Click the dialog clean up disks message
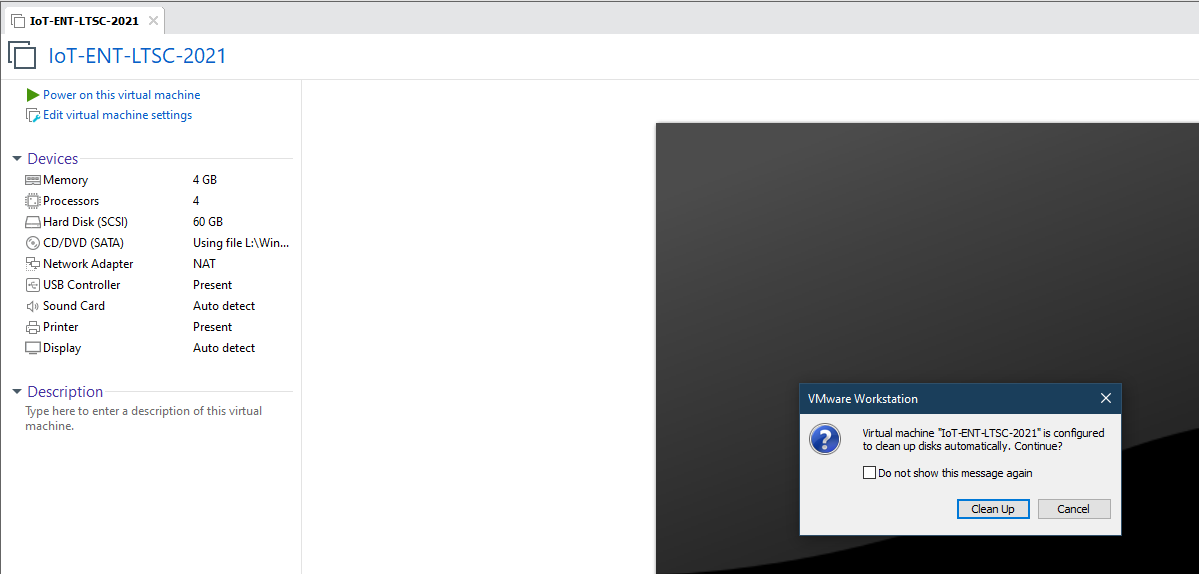The image size is (1199, 574). (x=983, y=439)
